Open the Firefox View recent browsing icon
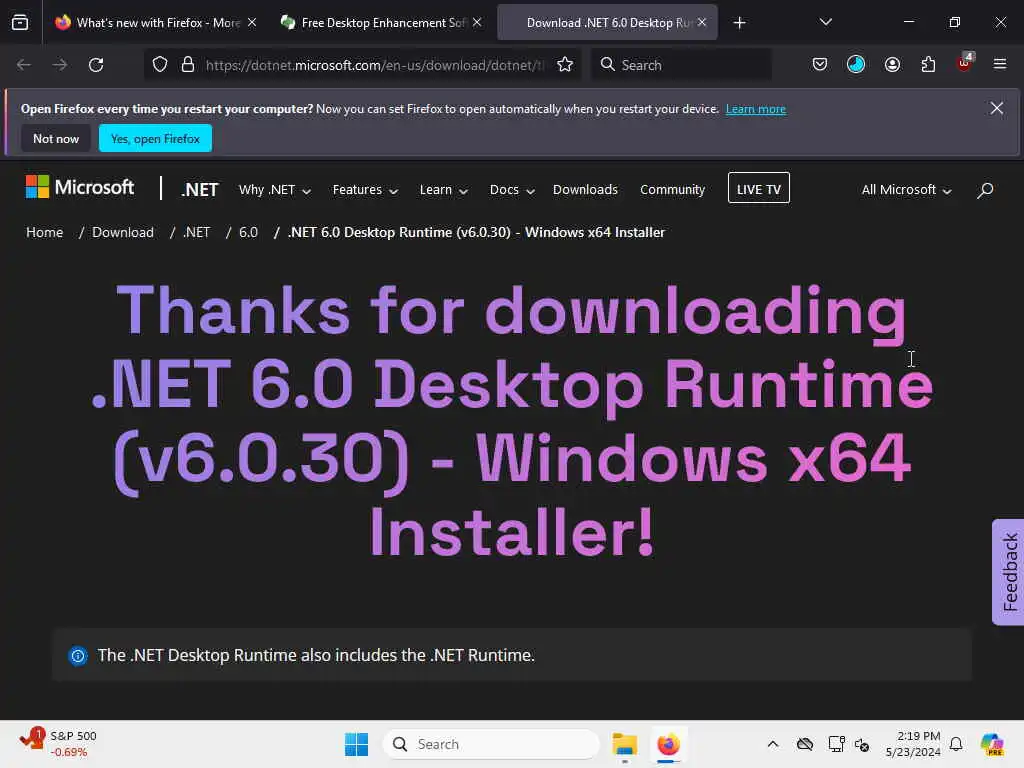Screen dimensions: 1024x768 20,22
